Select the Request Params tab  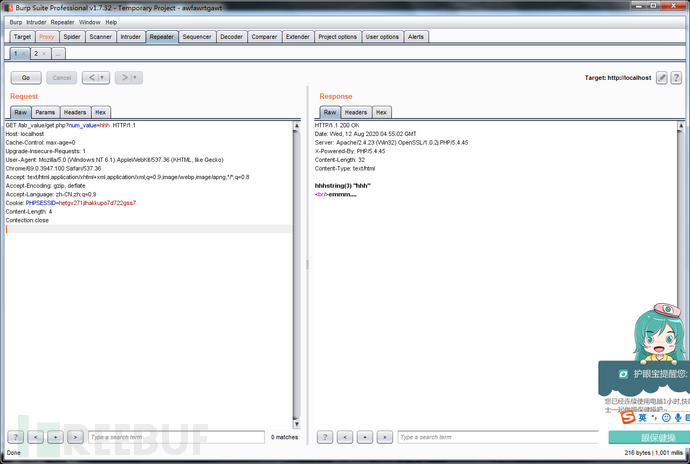[x=45, y=112]
